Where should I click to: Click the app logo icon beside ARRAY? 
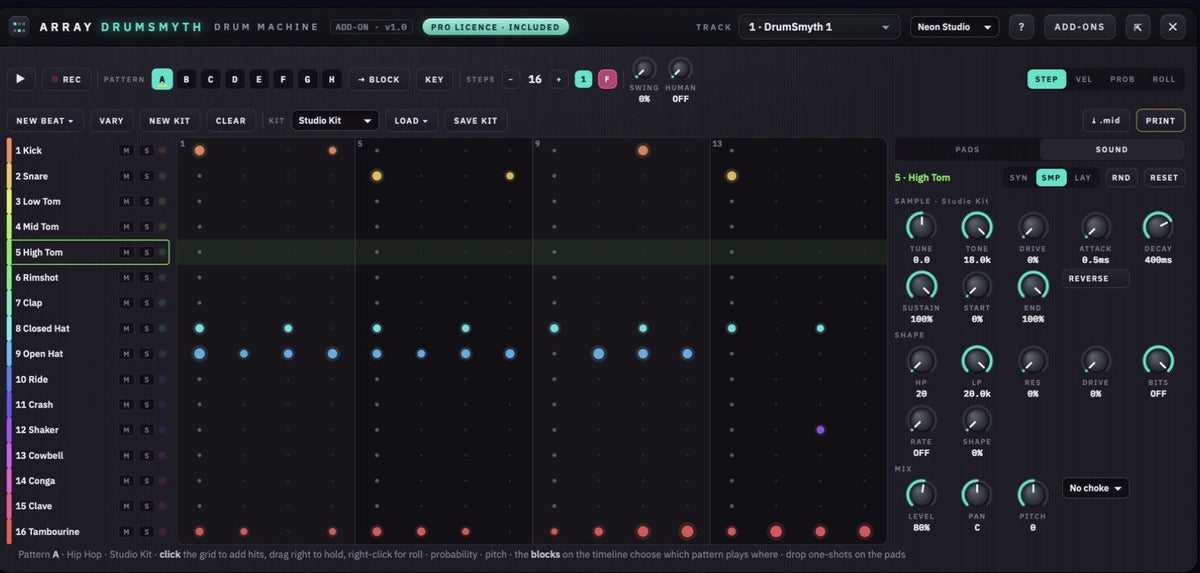tap(19, 27)
